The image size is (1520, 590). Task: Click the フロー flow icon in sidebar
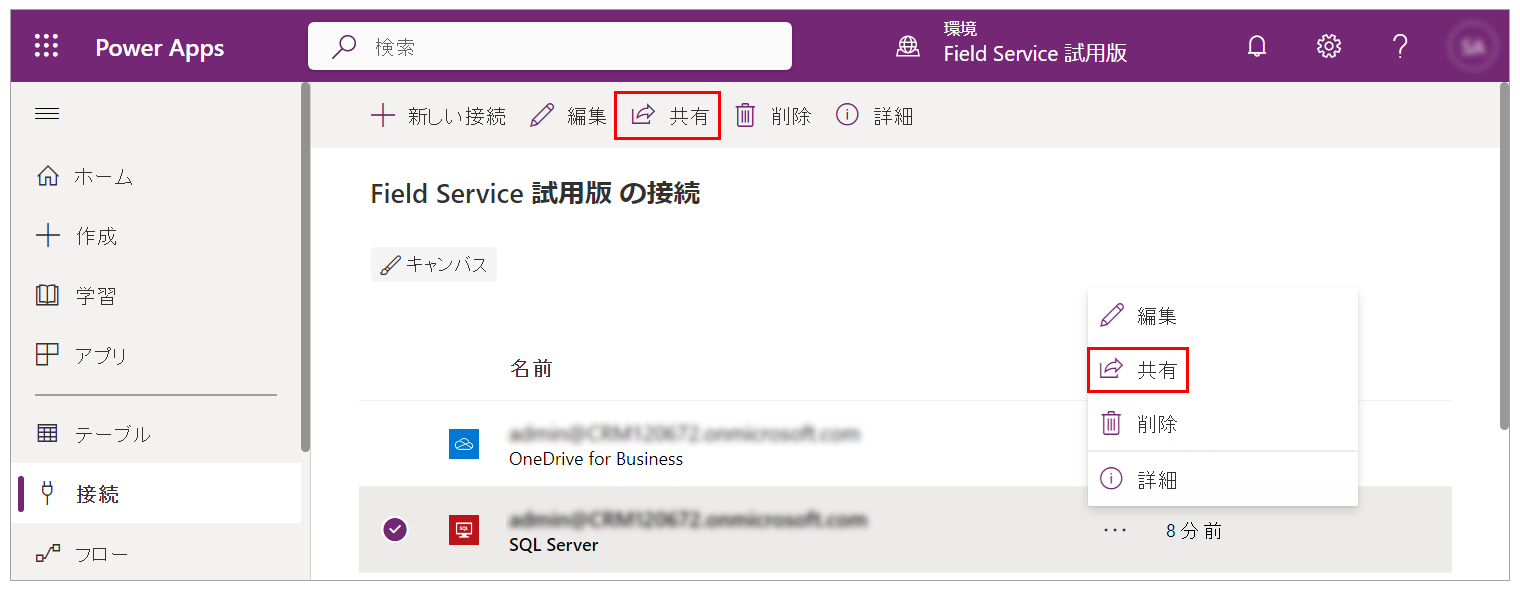[47, 553]
